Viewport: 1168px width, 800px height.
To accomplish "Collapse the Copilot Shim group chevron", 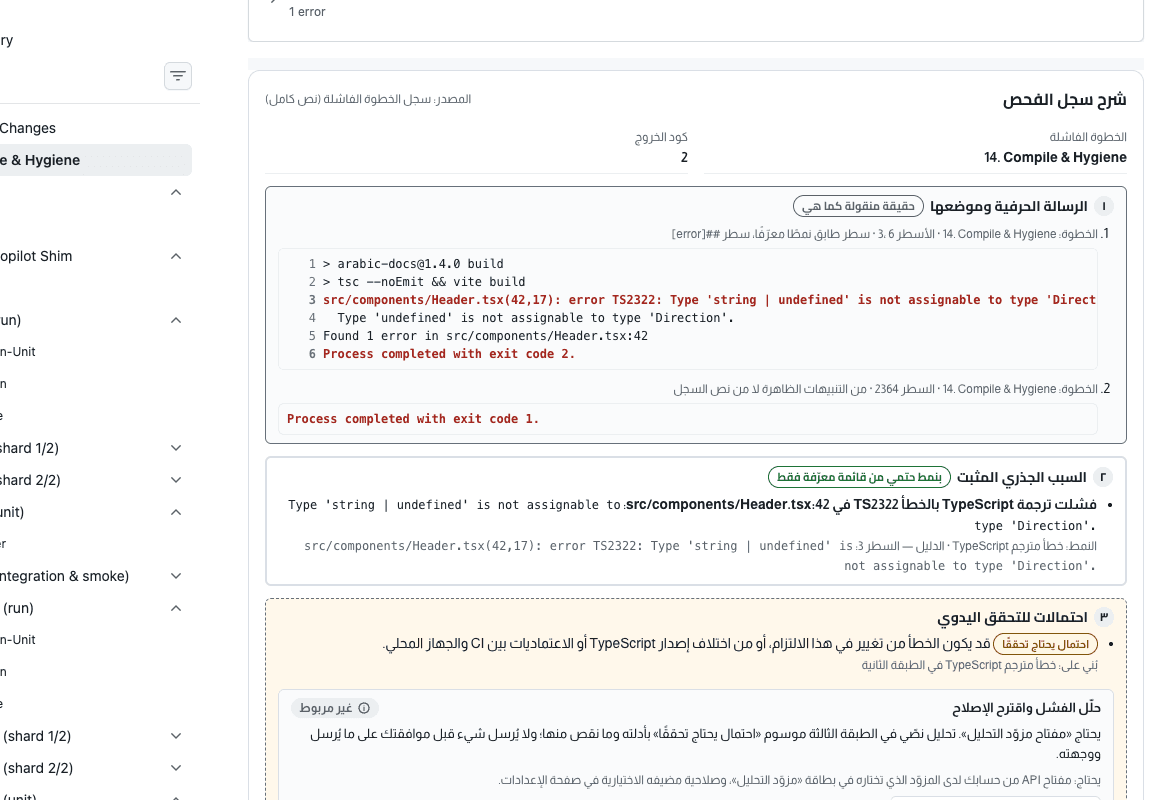I will (x=176, y=256).
